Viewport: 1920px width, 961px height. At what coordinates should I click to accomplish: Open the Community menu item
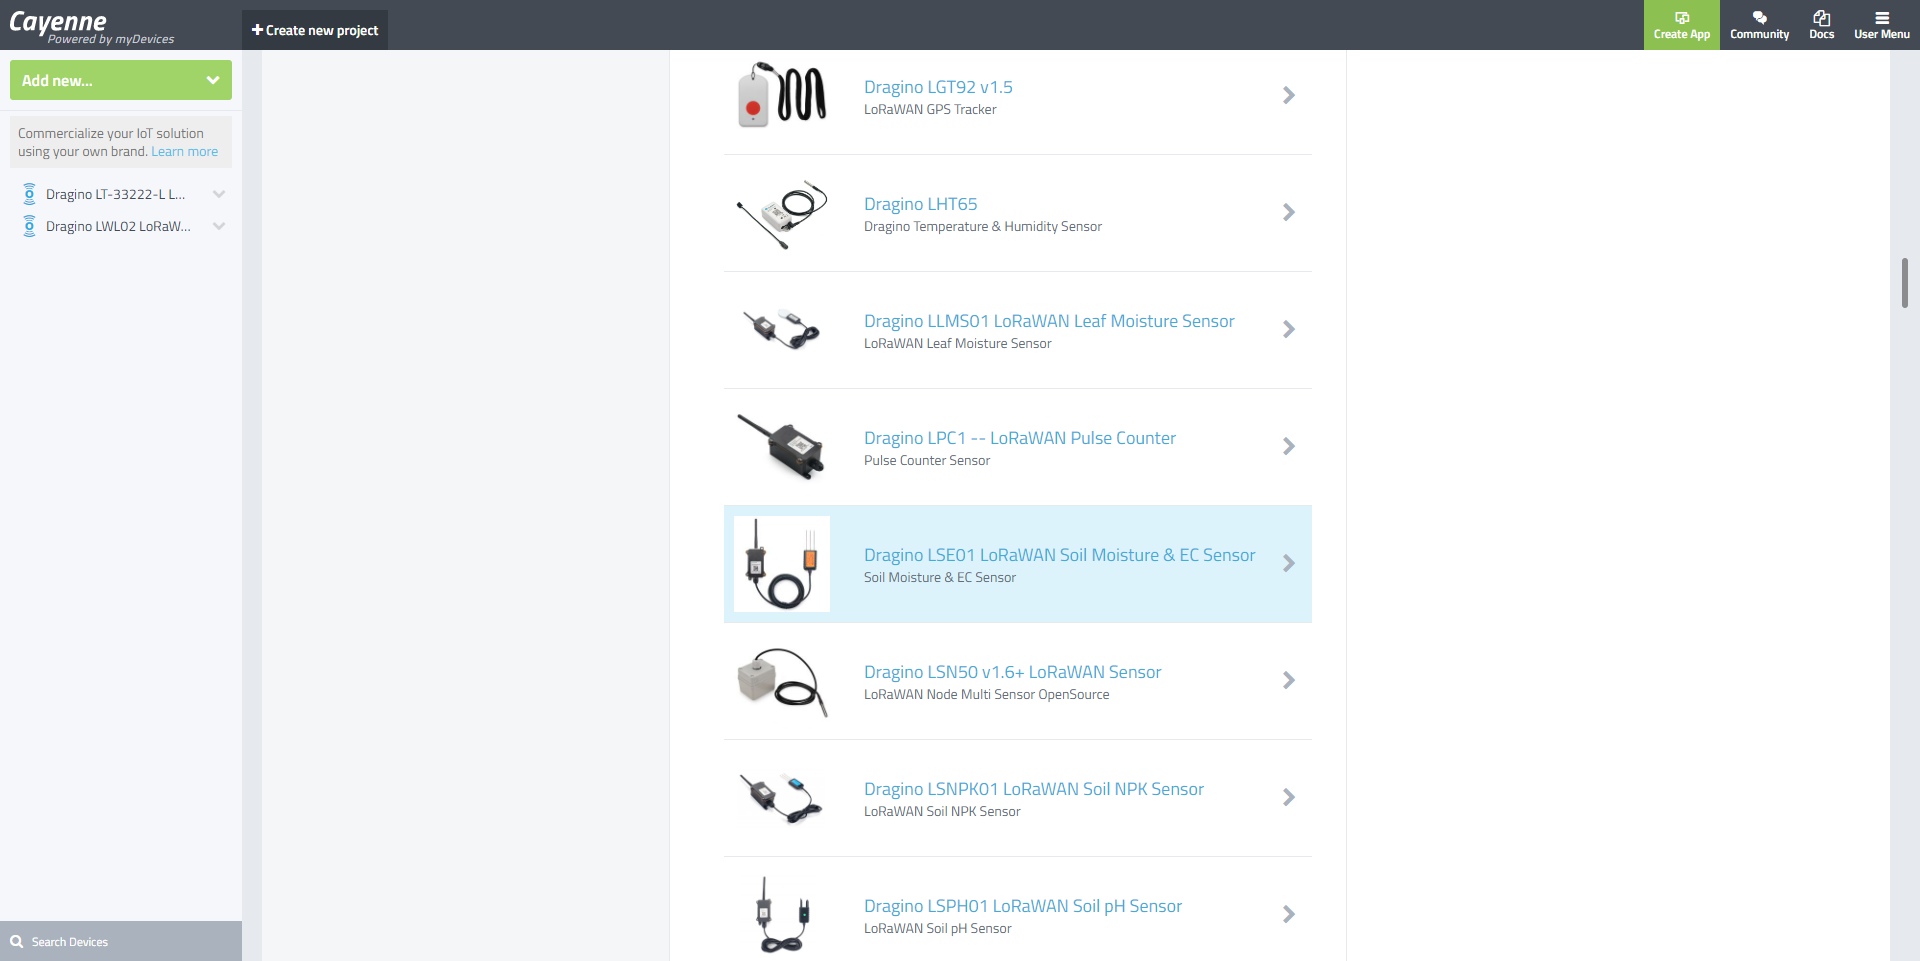[1759, 25]
